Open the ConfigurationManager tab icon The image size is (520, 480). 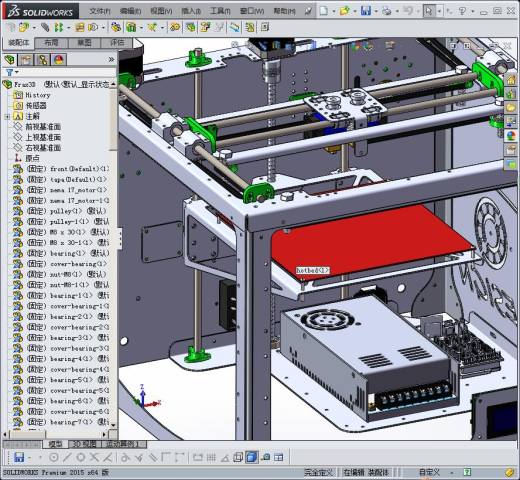[x=43, y=60]
